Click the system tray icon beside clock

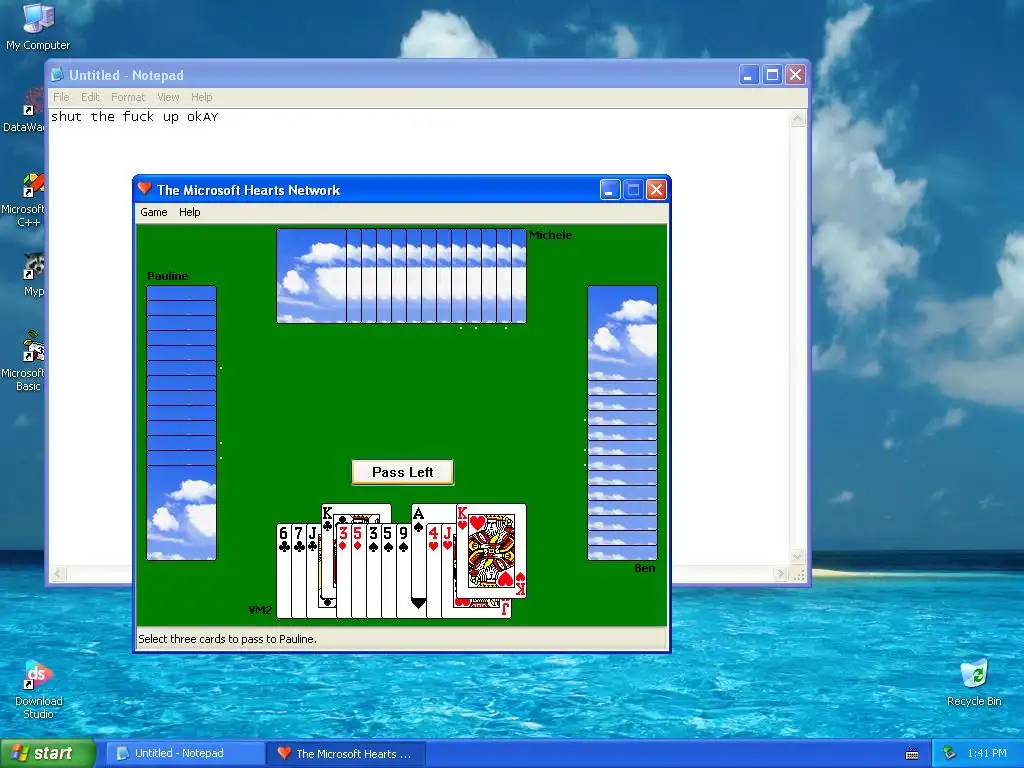point(950,754)
